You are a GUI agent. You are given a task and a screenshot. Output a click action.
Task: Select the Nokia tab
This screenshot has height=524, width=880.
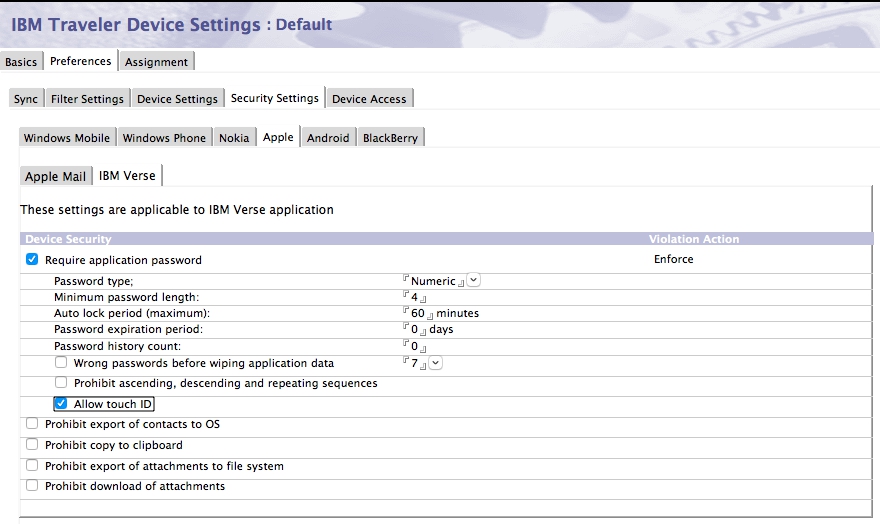[x=234, y=137]
